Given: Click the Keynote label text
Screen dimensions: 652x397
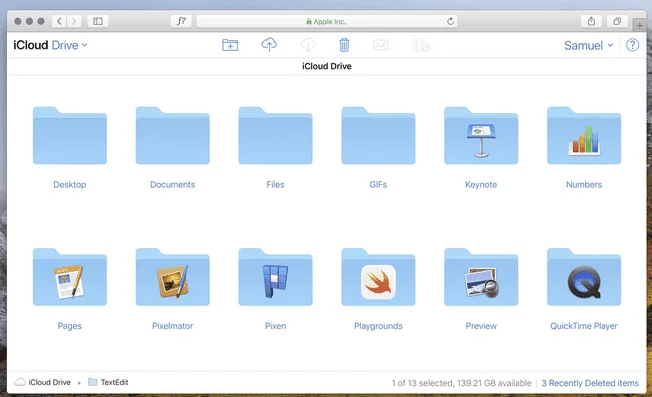Looking at the screenshot, I should pos(481,185).
